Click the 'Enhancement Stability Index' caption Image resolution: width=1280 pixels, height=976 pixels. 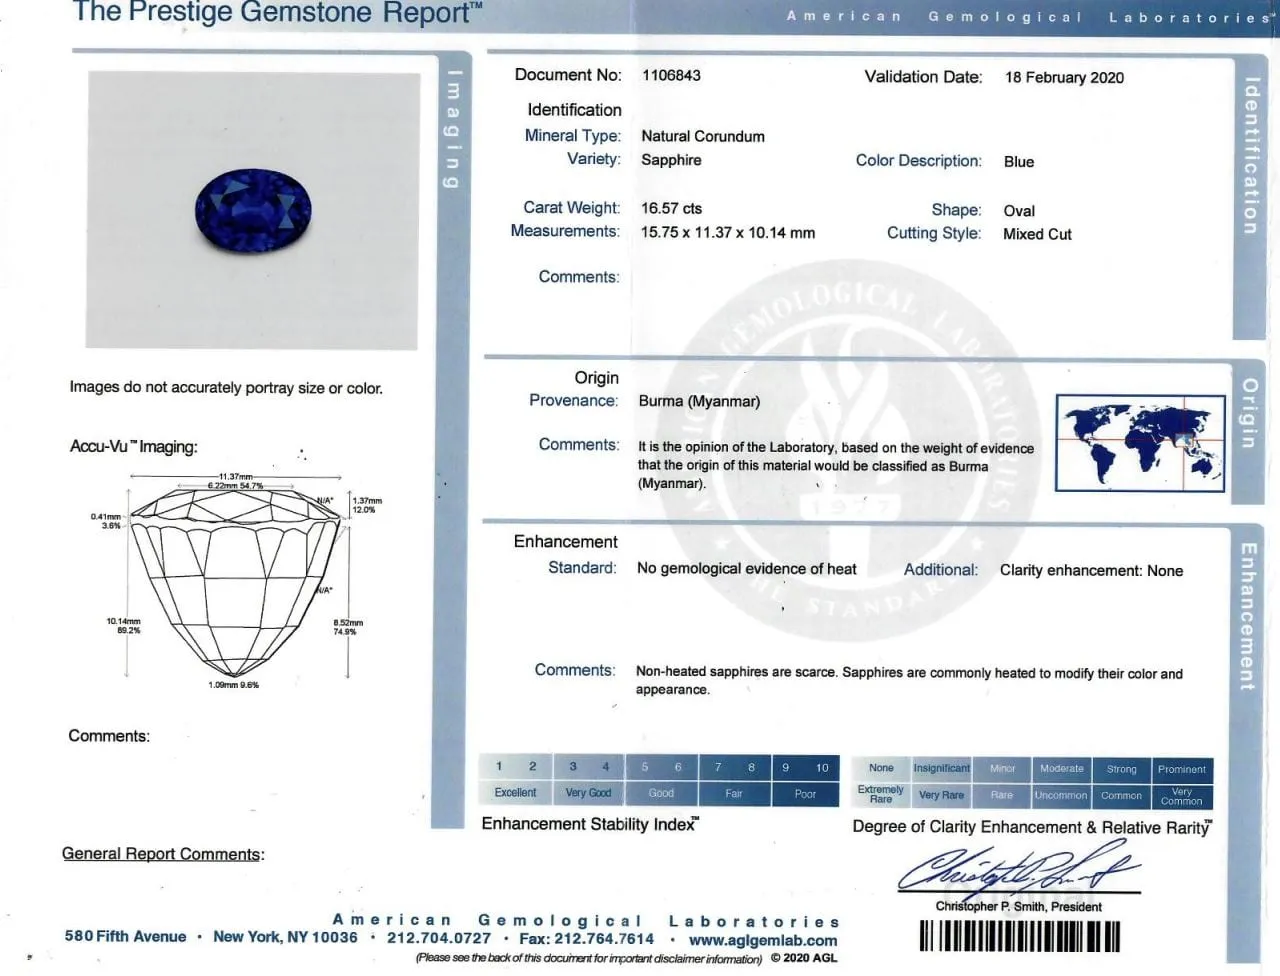tap(590, 824)
